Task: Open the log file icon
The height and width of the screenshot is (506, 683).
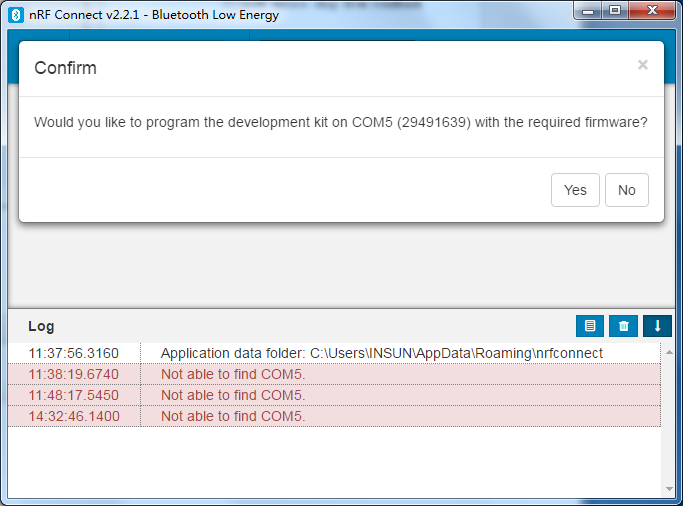Action: (590, 326)
